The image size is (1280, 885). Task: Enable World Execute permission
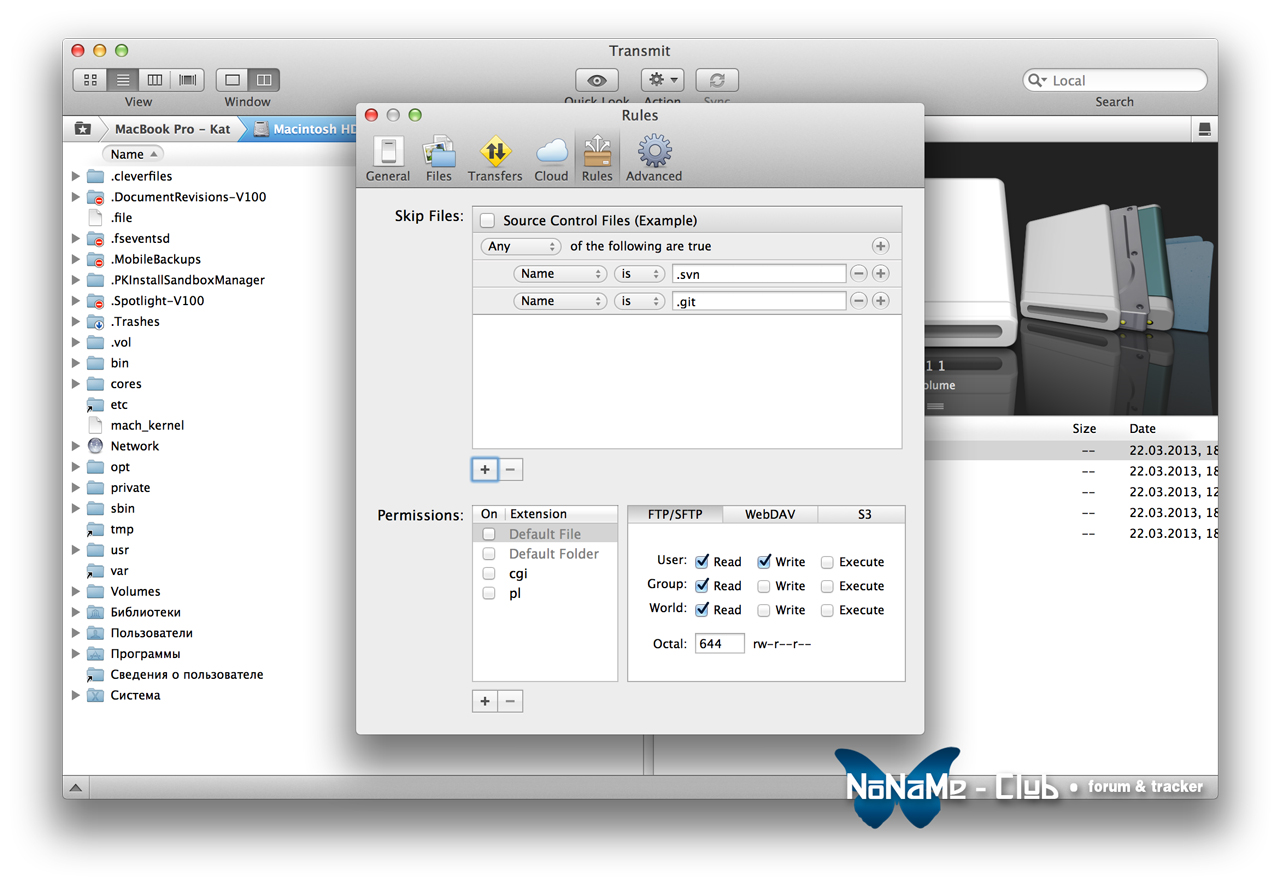(828, 610)
